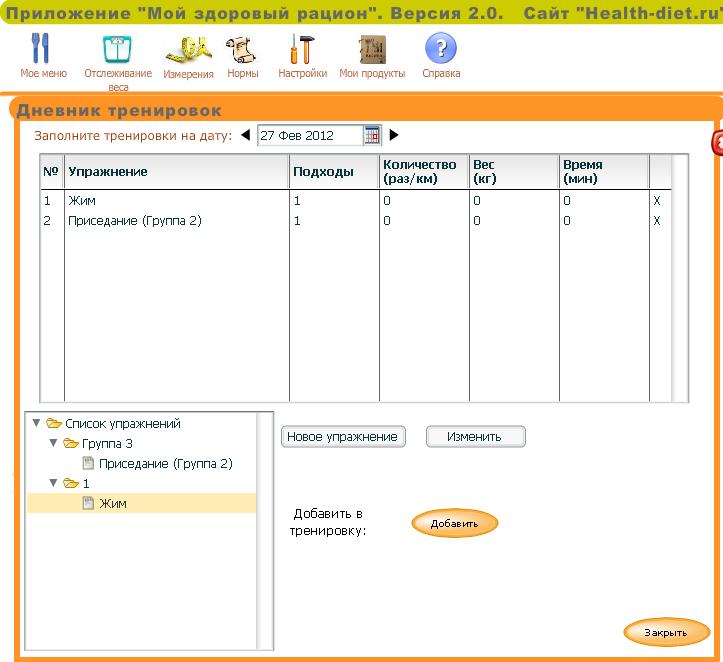The image size is (723, 662).
Task: Collapse the Группа 3 folder
Action: pyautogui.click(x=53, y=443)
